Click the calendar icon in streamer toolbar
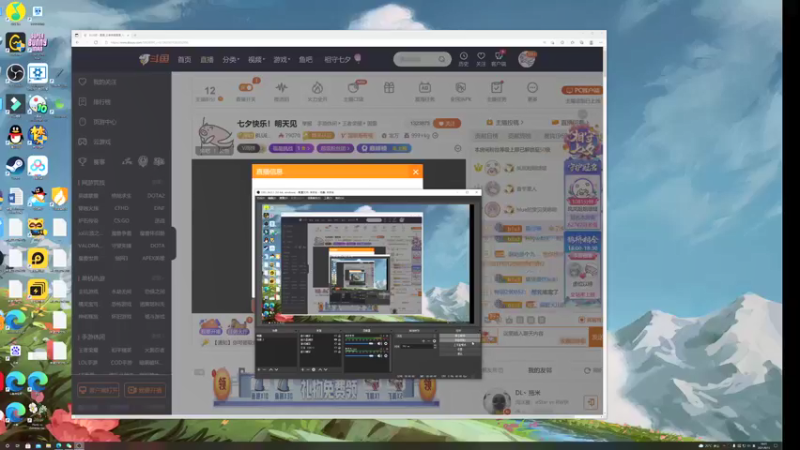This screenshot has width=800, height=450. tap(425, 88)
